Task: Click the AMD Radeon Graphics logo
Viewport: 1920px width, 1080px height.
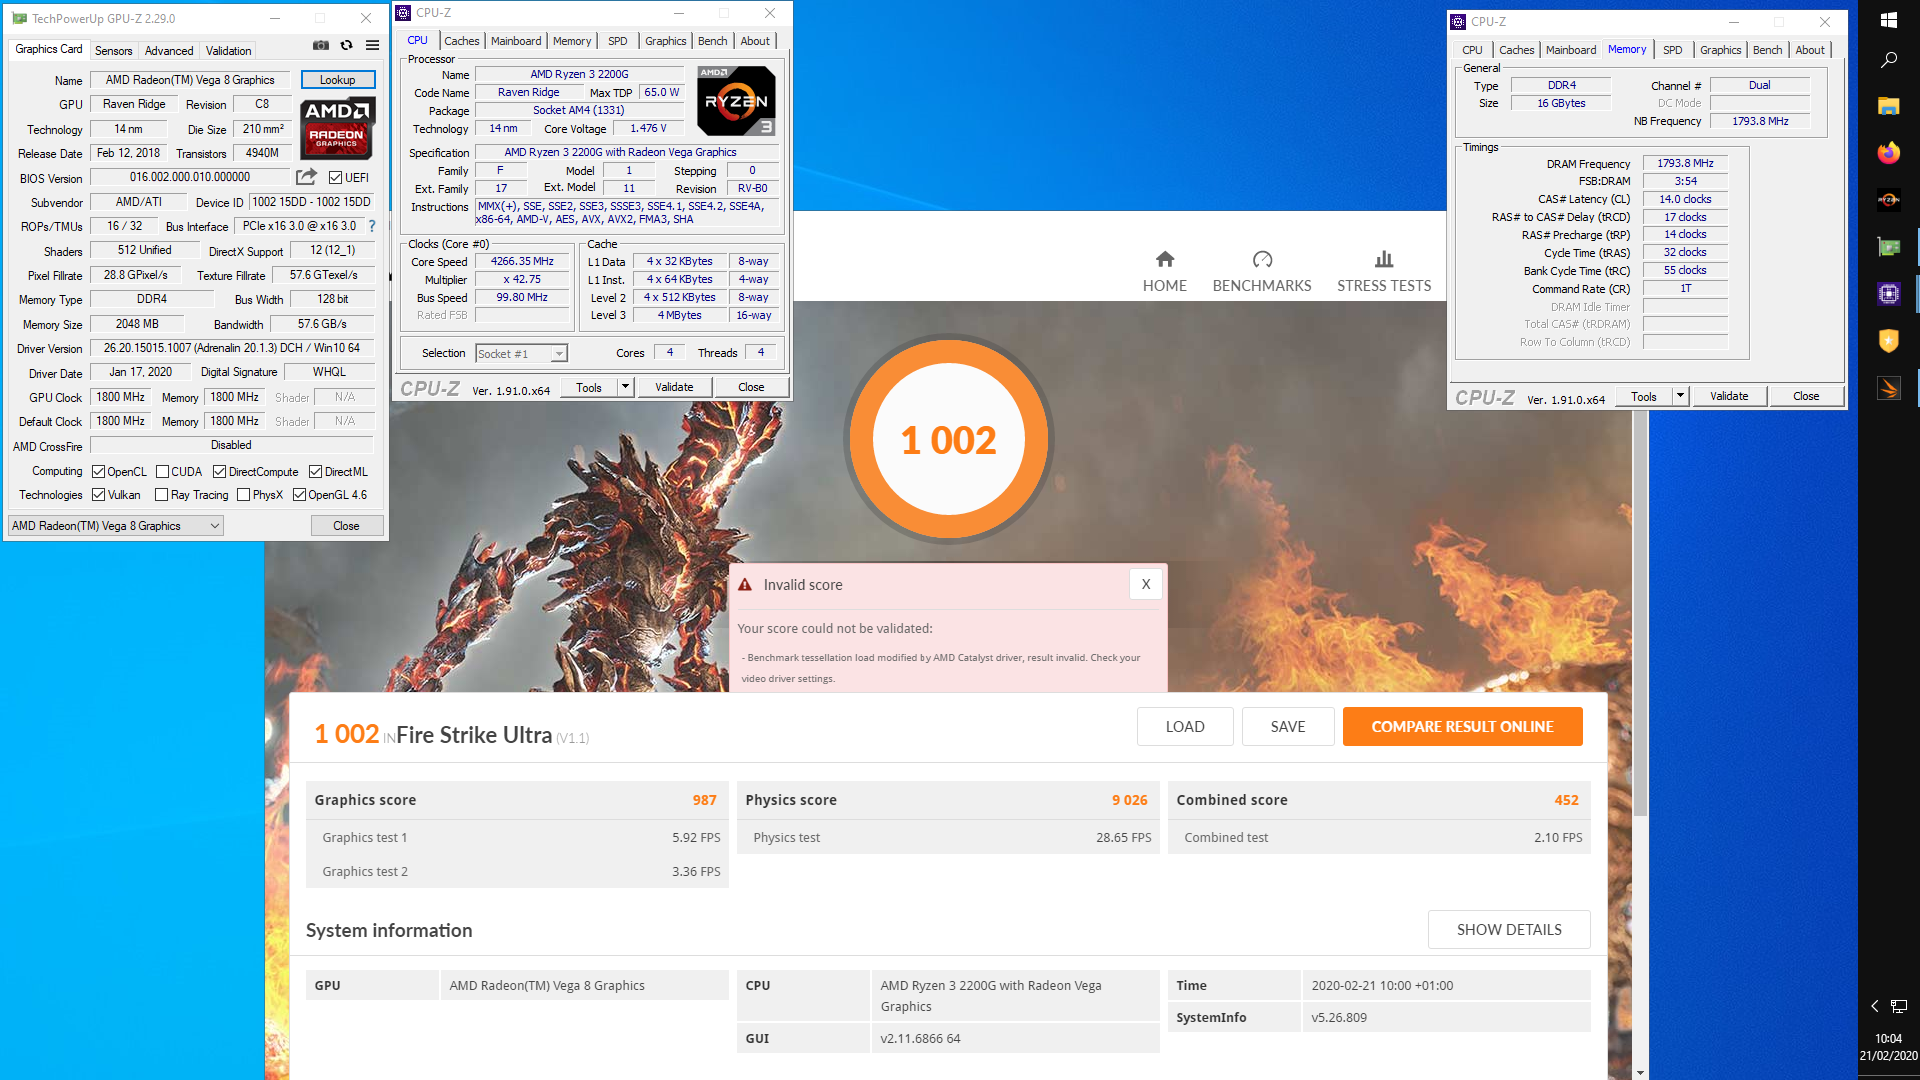Action: (338, 129)
